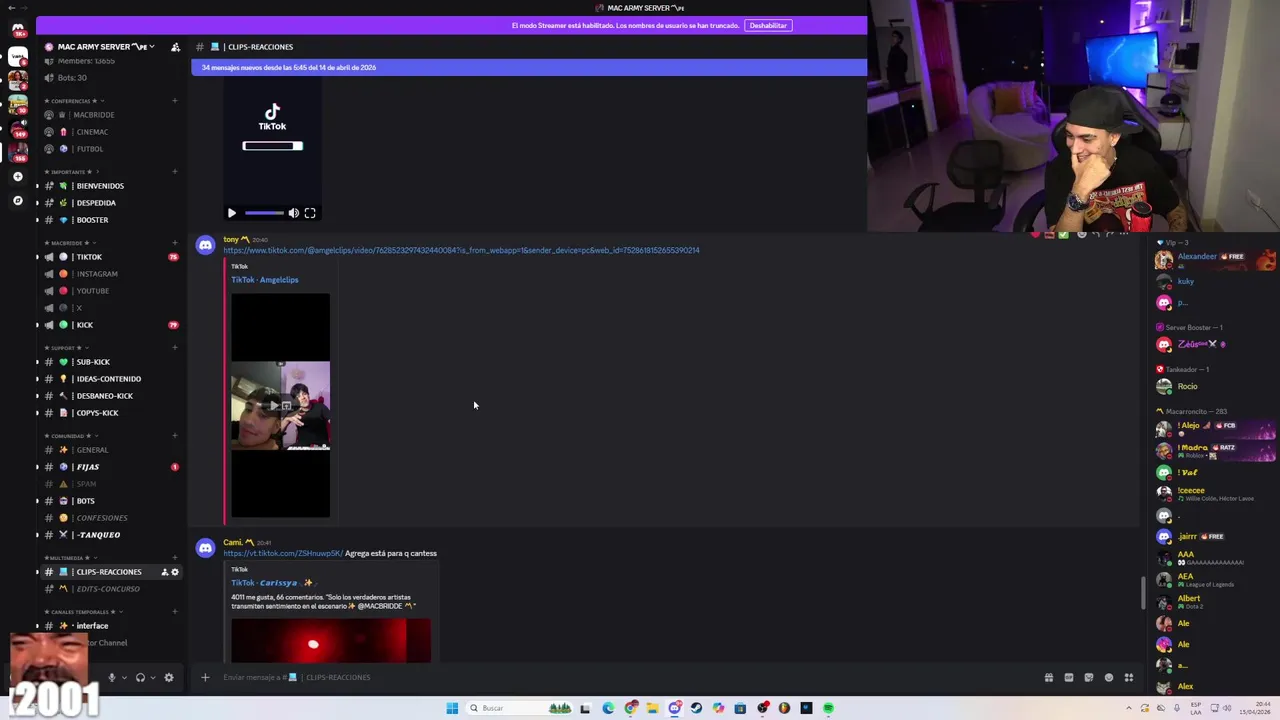Open Cami's vt.tiktok.com link

tap(283, 553)
